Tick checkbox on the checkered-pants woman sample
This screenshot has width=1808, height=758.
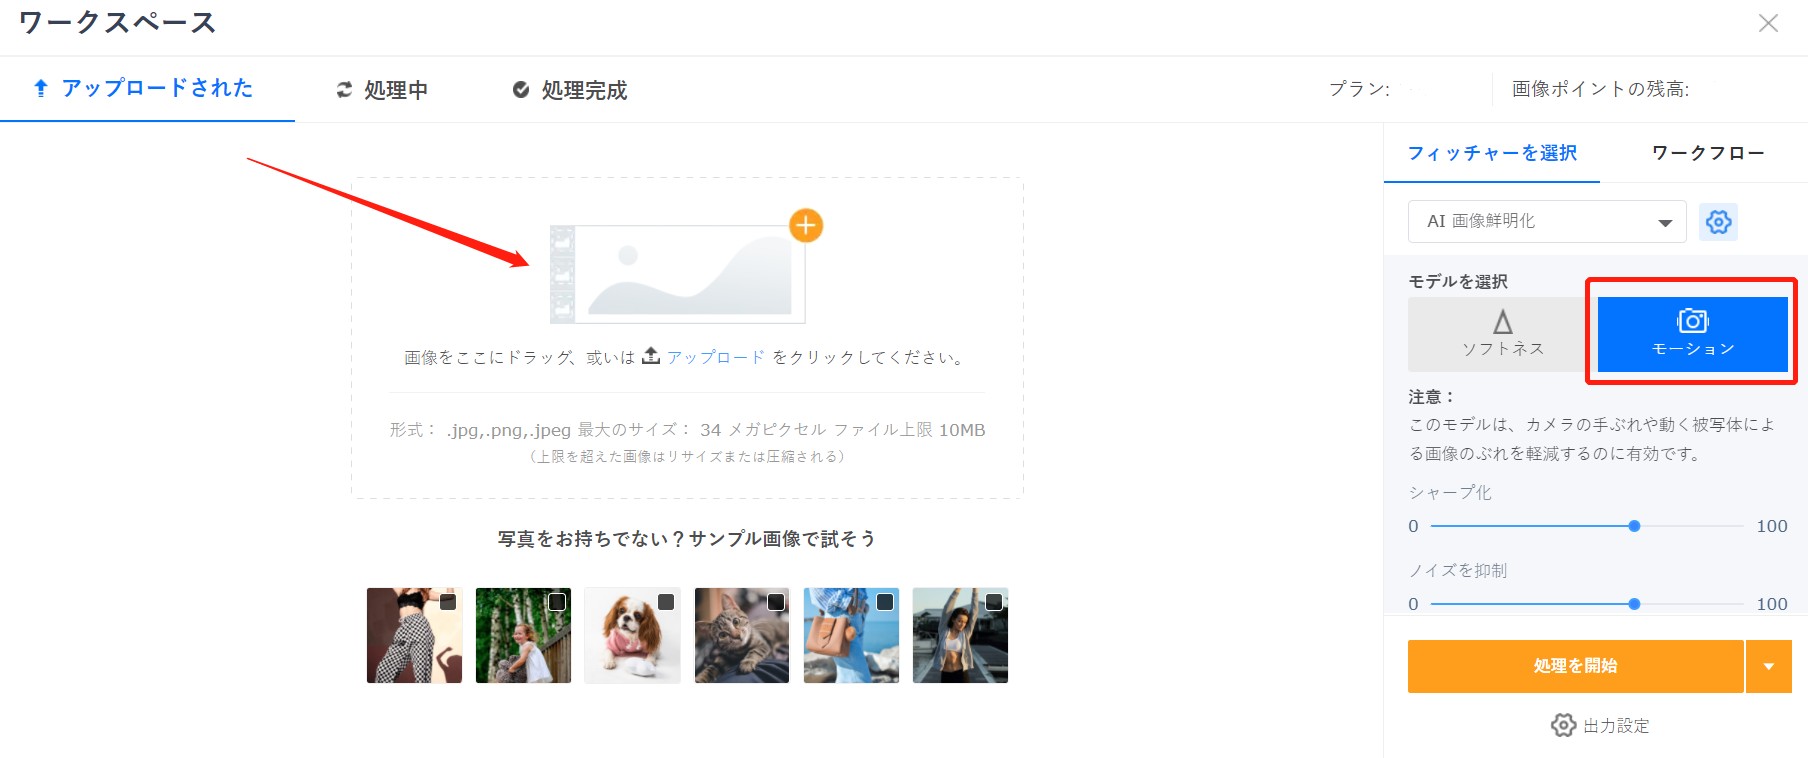click(x=448, y=602)
